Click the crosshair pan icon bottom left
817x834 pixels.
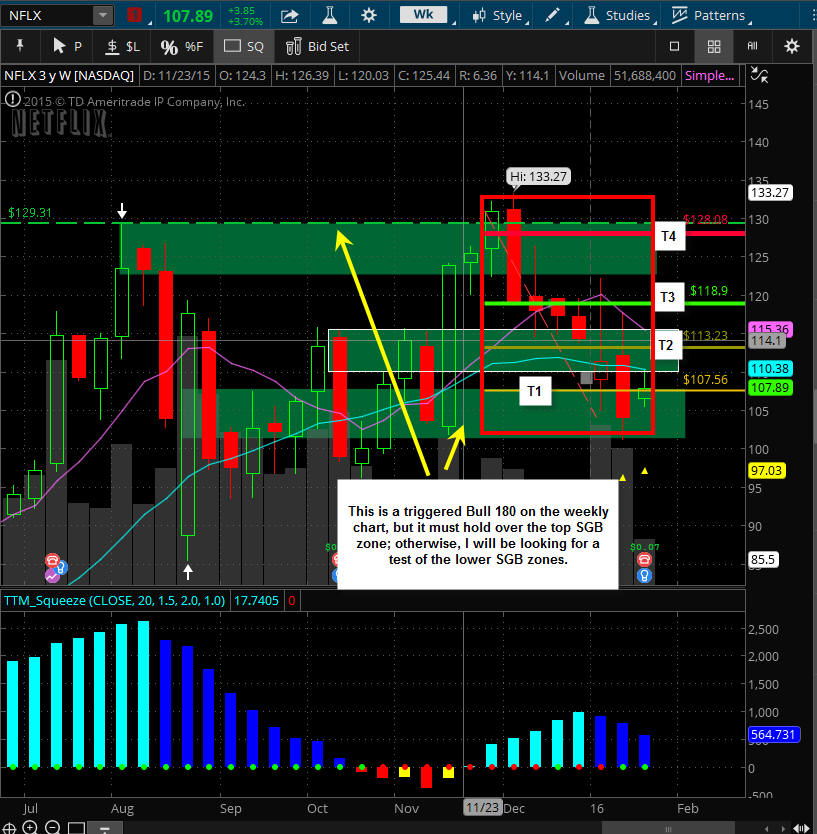point(9,828)
